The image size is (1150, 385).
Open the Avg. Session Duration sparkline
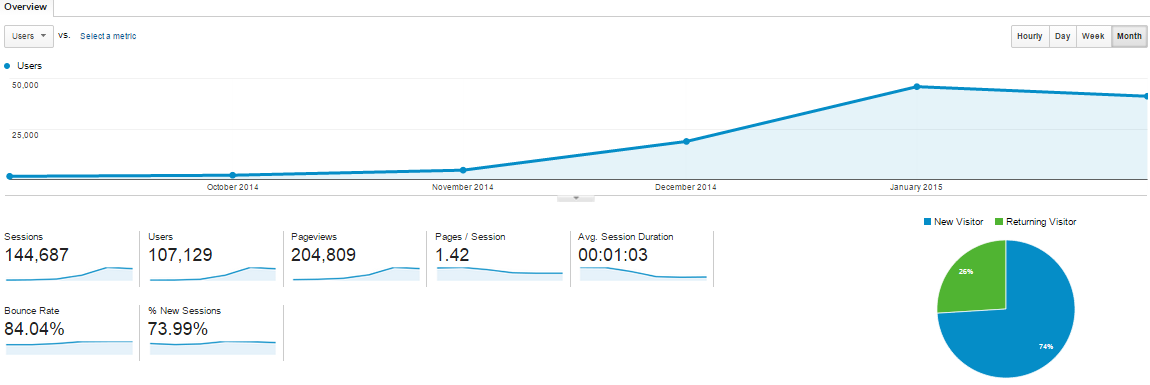(x=643, y=274)
